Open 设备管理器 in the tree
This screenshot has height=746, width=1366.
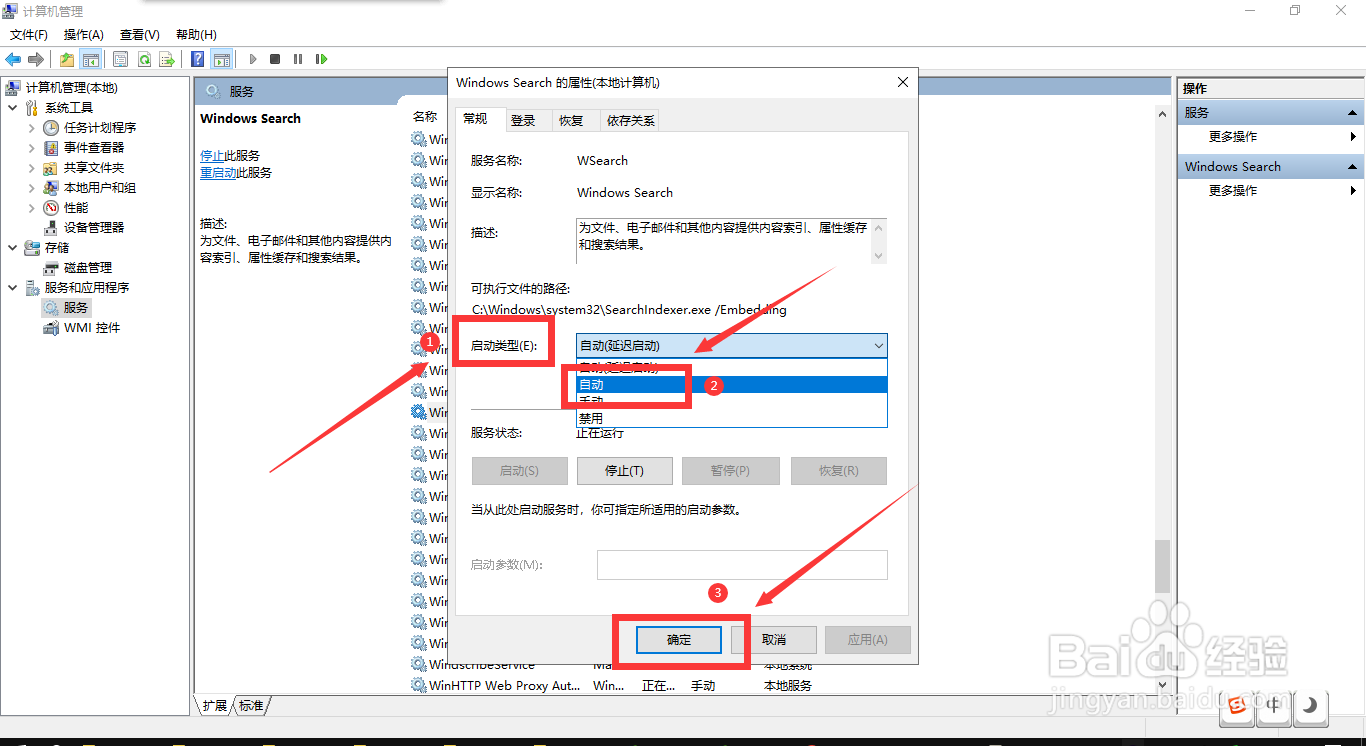(x=94, y=227)
